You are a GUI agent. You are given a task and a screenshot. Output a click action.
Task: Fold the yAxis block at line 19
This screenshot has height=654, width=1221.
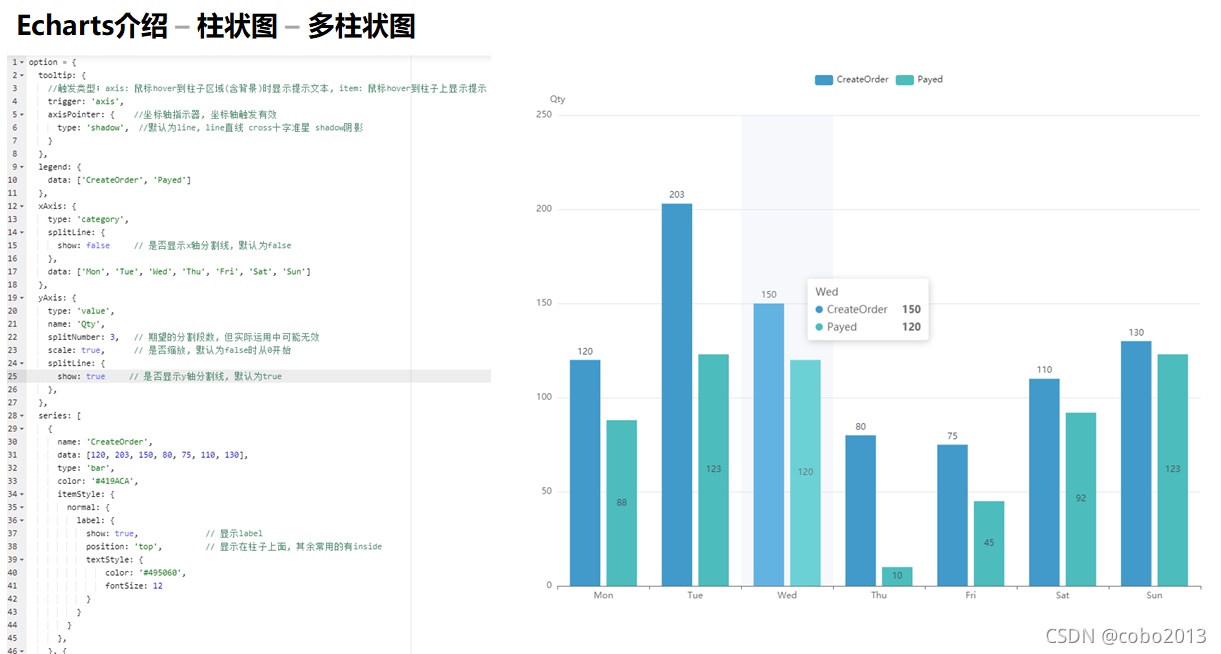coord(22,298)
